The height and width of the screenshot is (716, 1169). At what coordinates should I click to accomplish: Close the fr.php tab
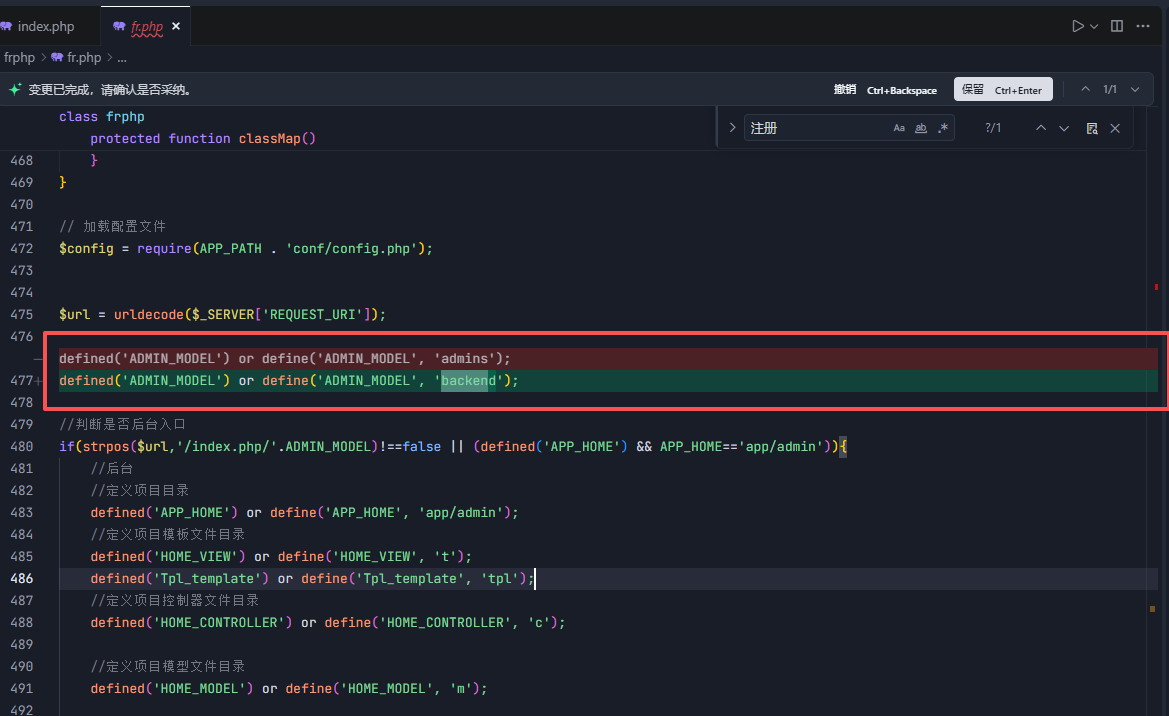point(176,26)
